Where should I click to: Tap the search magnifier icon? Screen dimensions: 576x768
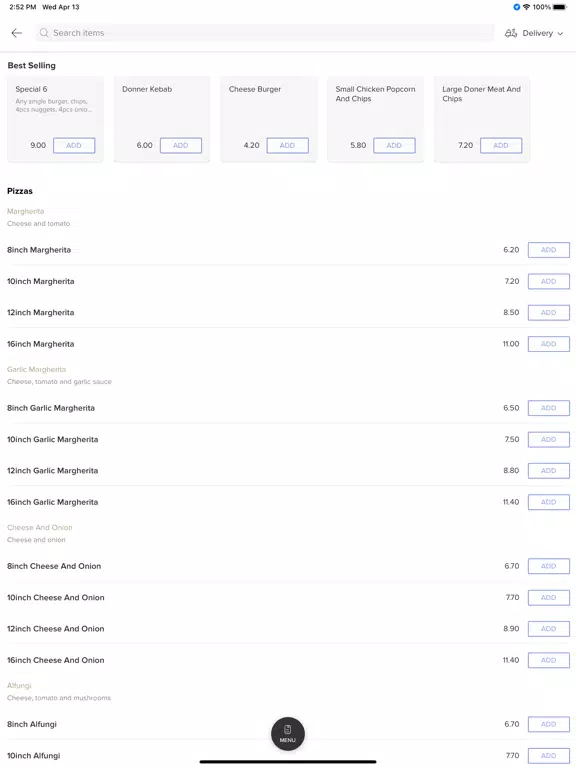click(x=44, y=33)
